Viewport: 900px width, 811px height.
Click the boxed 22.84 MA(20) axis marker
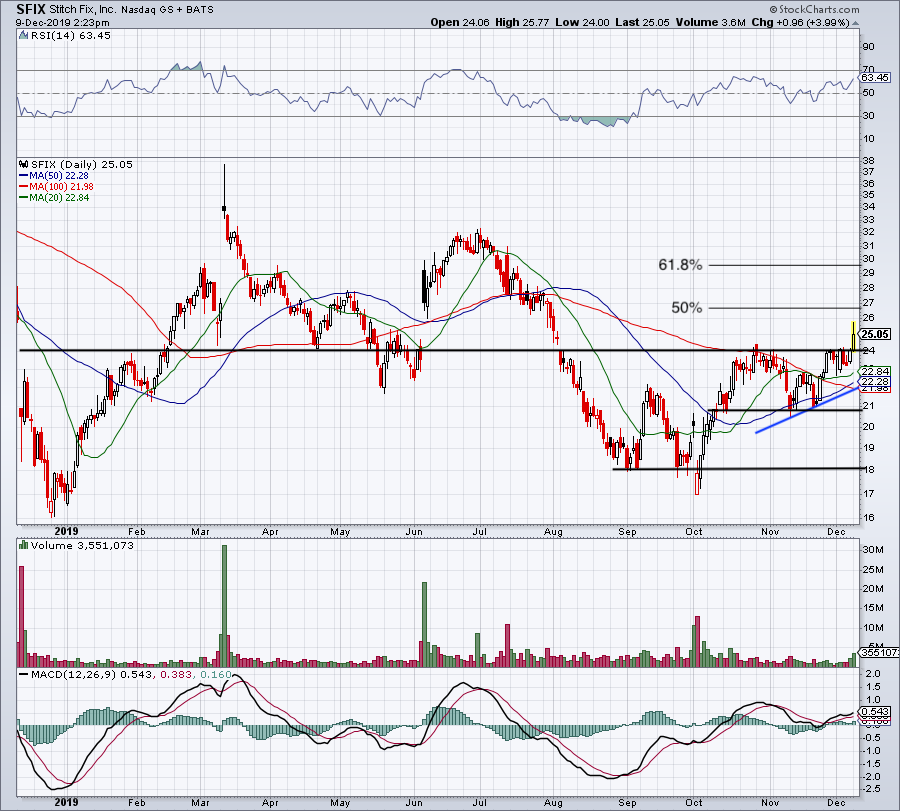click(875, 372)
